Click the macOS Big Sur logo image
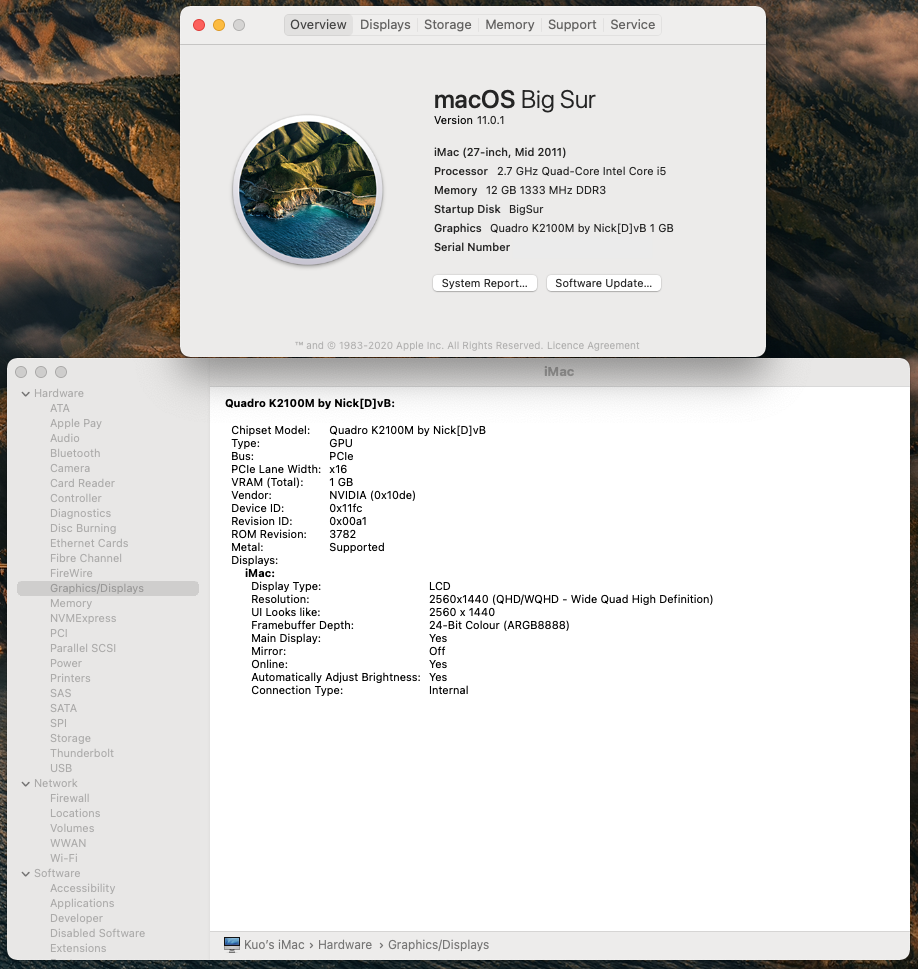Viewport: 918px width, 969px height. (307, 190)
